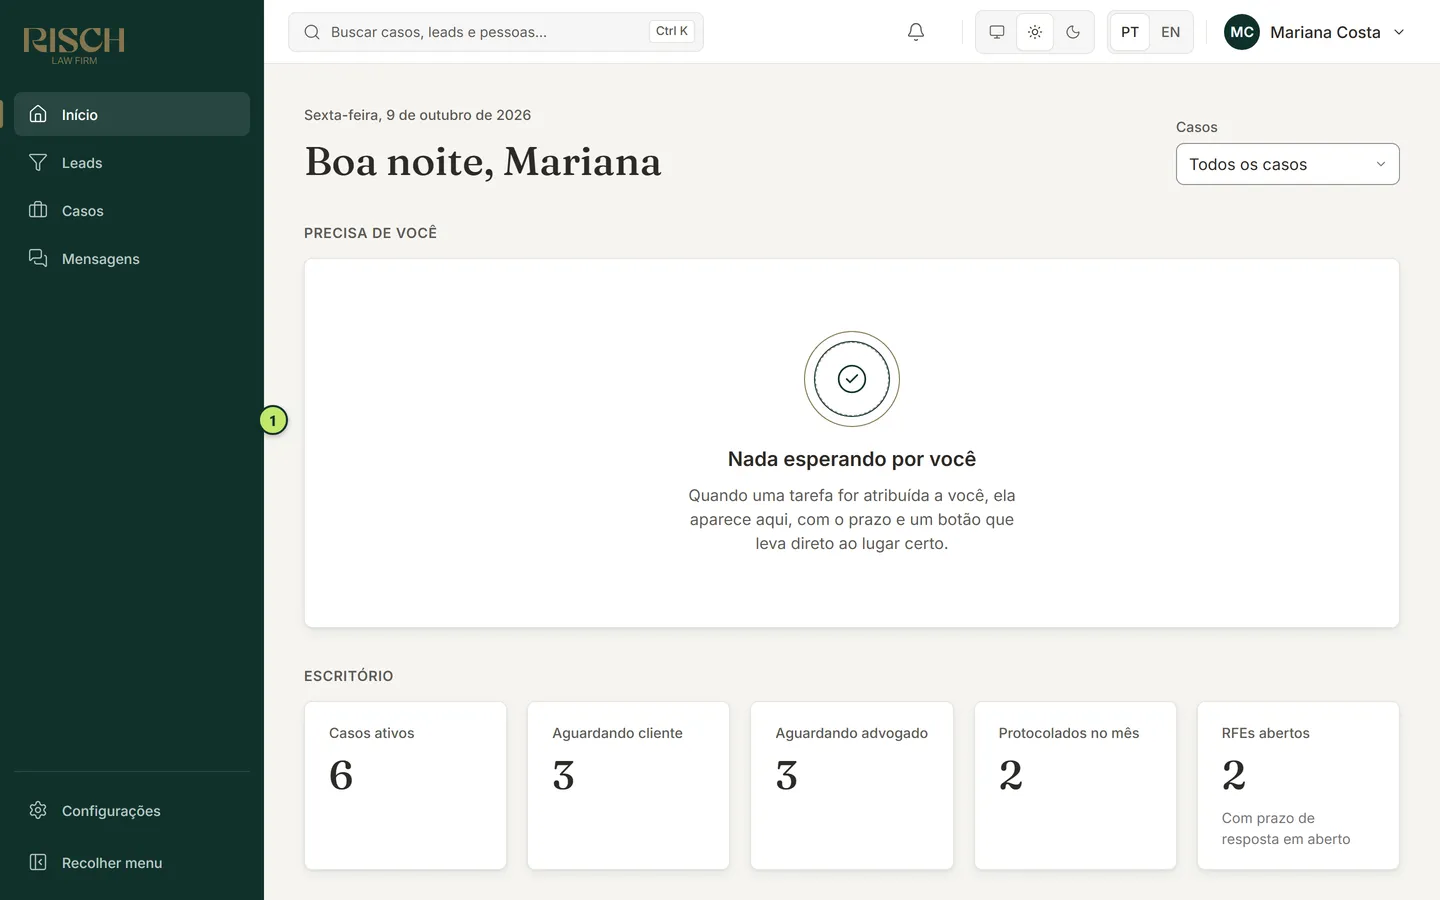
Task: Open the Todos os casos dropdown
Action: coord(1288,164)
